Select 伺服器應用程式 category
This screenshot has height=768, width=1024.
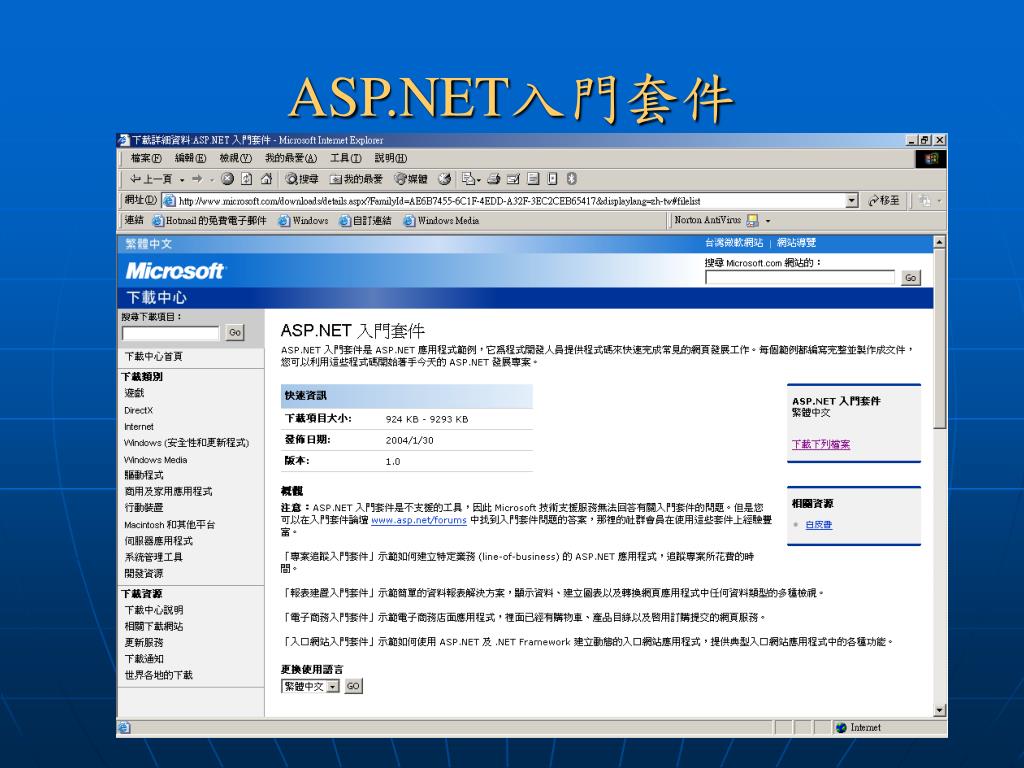(159, 541)
